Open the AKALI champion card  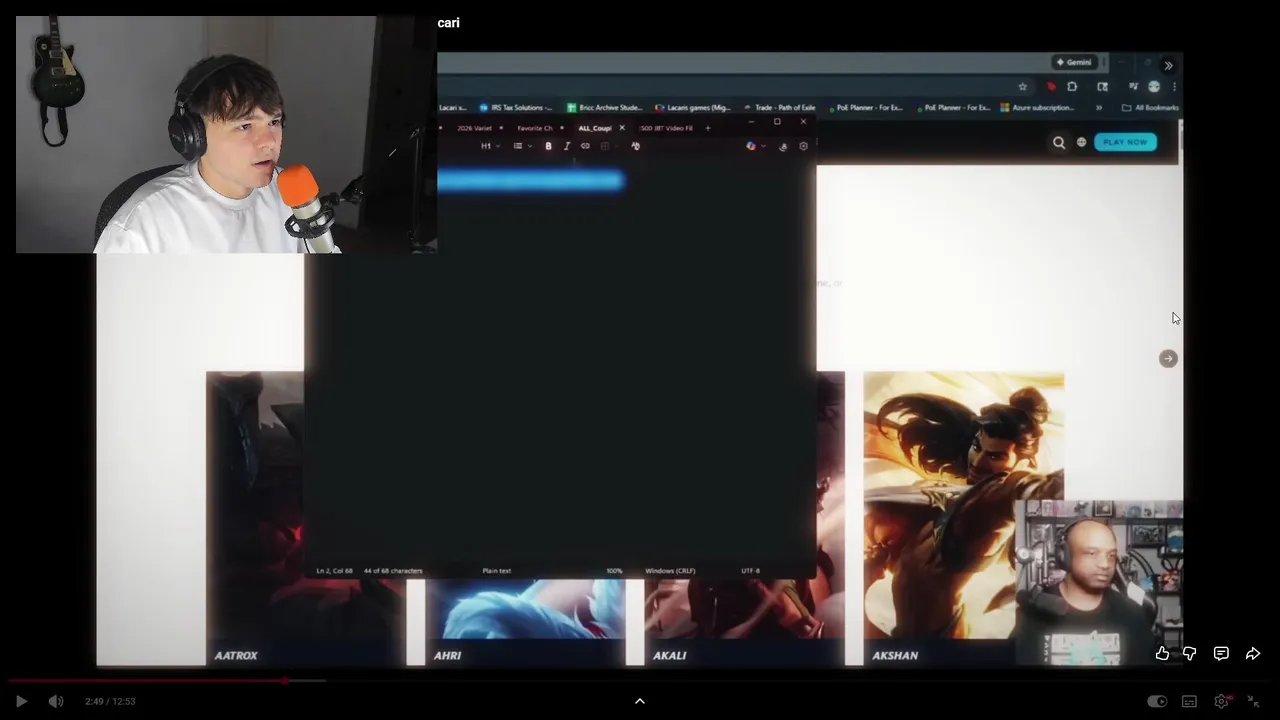pyautogui.click(x=744, y=622)
